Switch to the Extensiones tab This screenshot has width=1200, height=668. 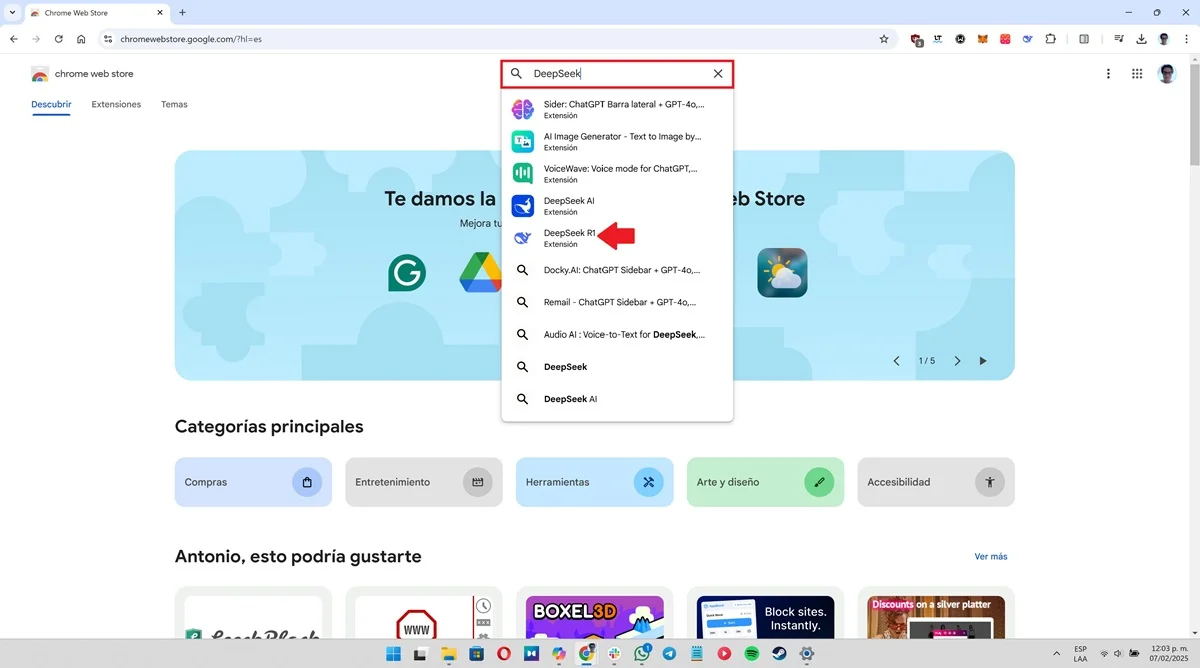[x=116, y=104]
